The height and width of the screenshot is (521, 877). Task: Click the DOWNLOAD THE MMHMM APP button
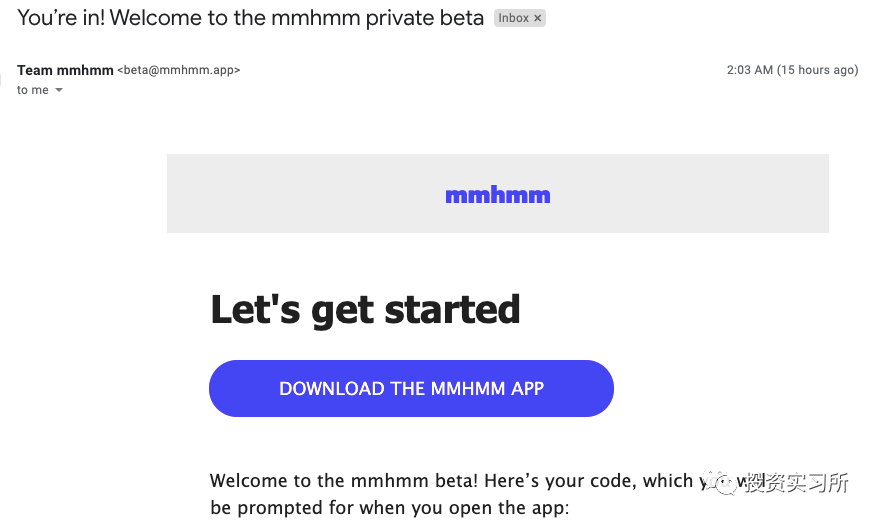coord(411,389)
